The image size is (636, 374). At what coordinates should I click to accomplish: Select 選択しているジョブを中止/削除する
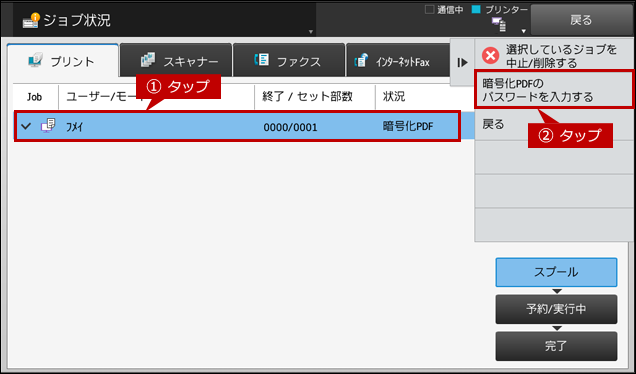click(554, 56)
